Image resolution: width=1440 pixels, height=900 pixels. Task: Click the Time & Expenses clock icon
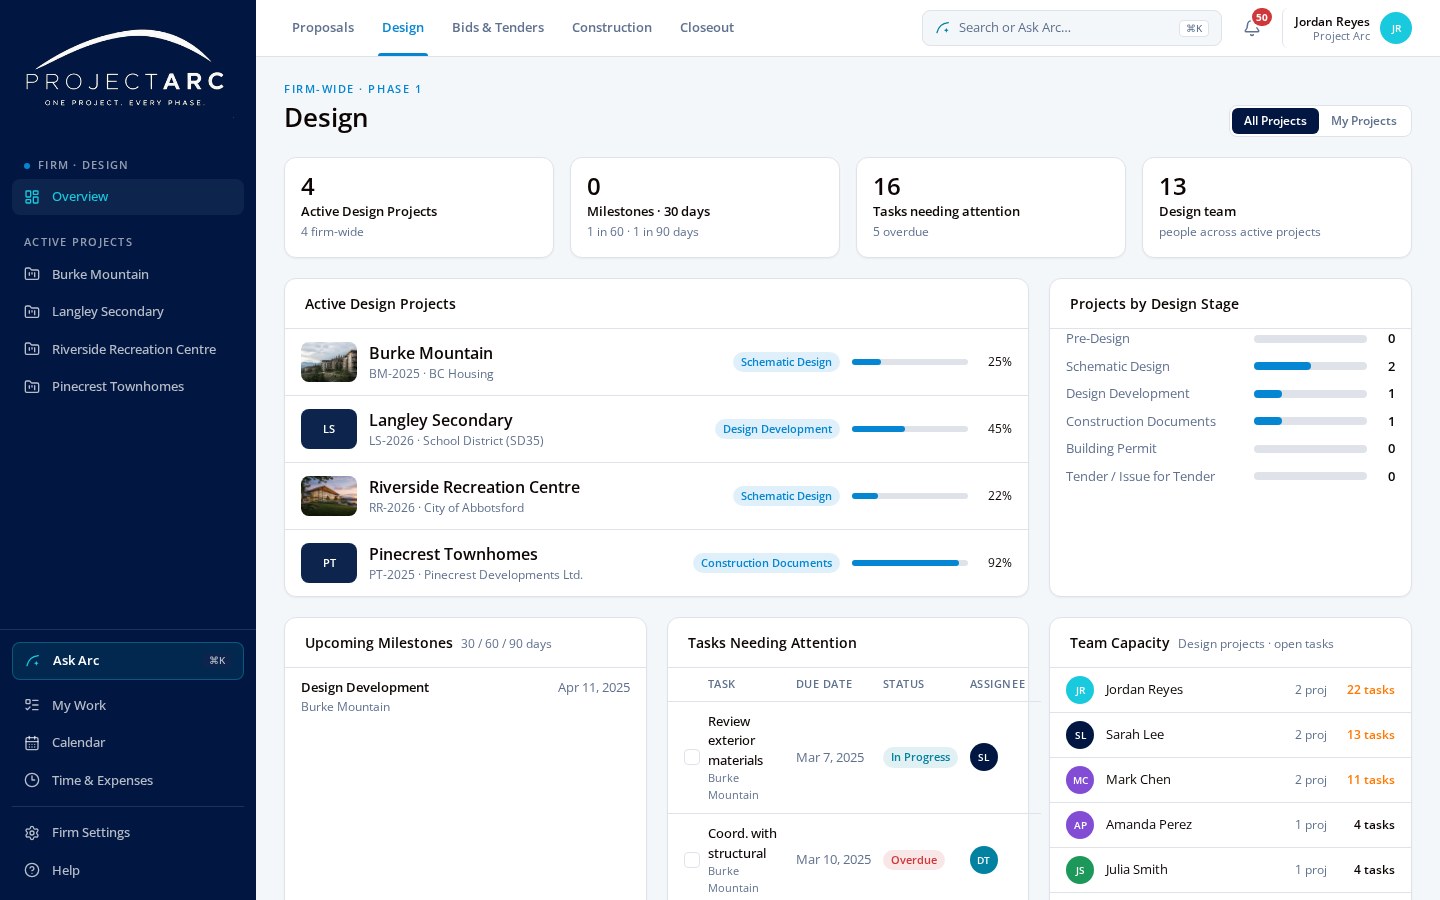32,780
